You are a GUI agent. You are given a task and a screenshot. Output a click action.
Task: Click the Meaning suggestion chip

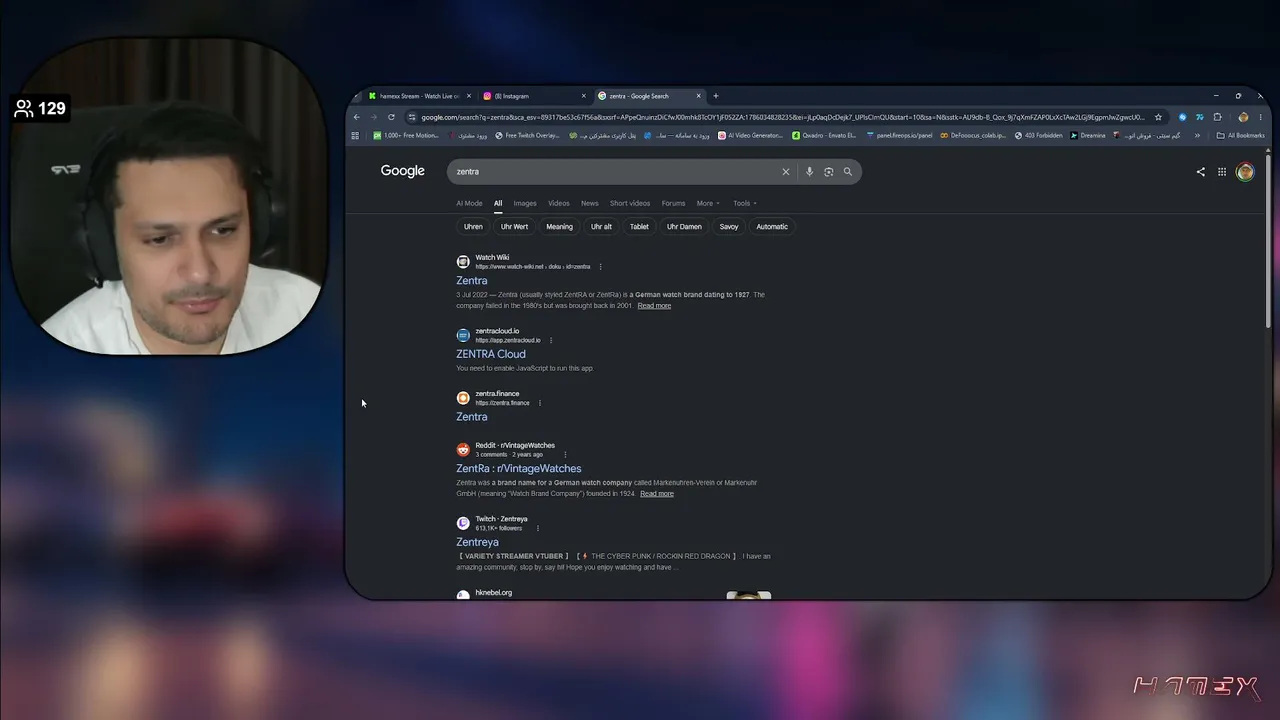pyautogui.click(x=559, y=227)
